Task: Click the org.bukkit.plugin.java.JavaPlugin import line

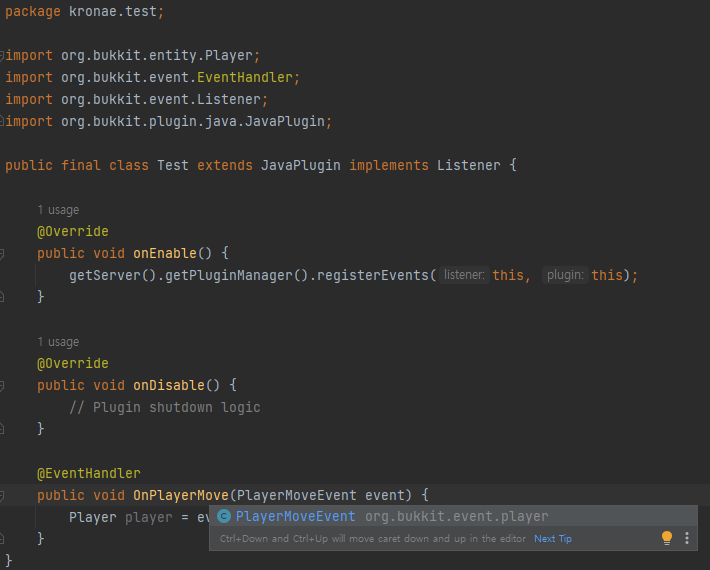Action: coord(168,121)
